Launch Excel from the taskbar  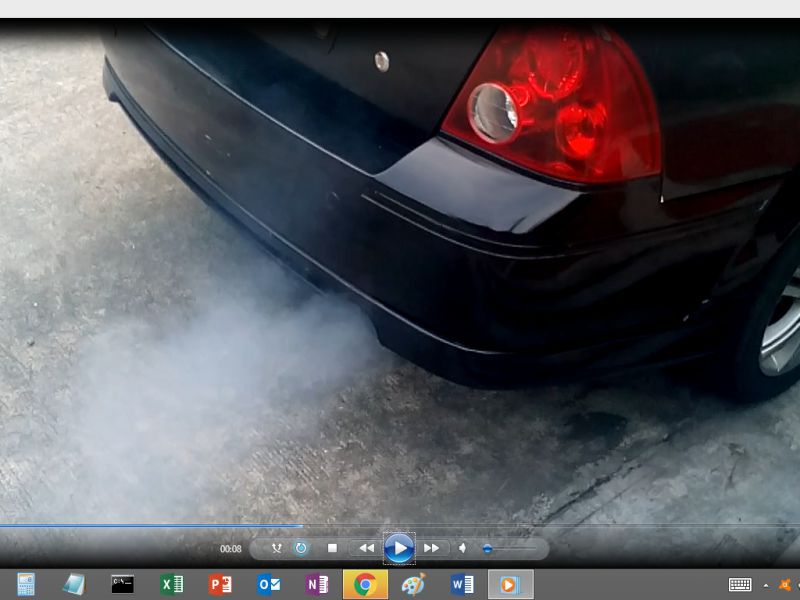pyautogui.click(x=172, y=585)
